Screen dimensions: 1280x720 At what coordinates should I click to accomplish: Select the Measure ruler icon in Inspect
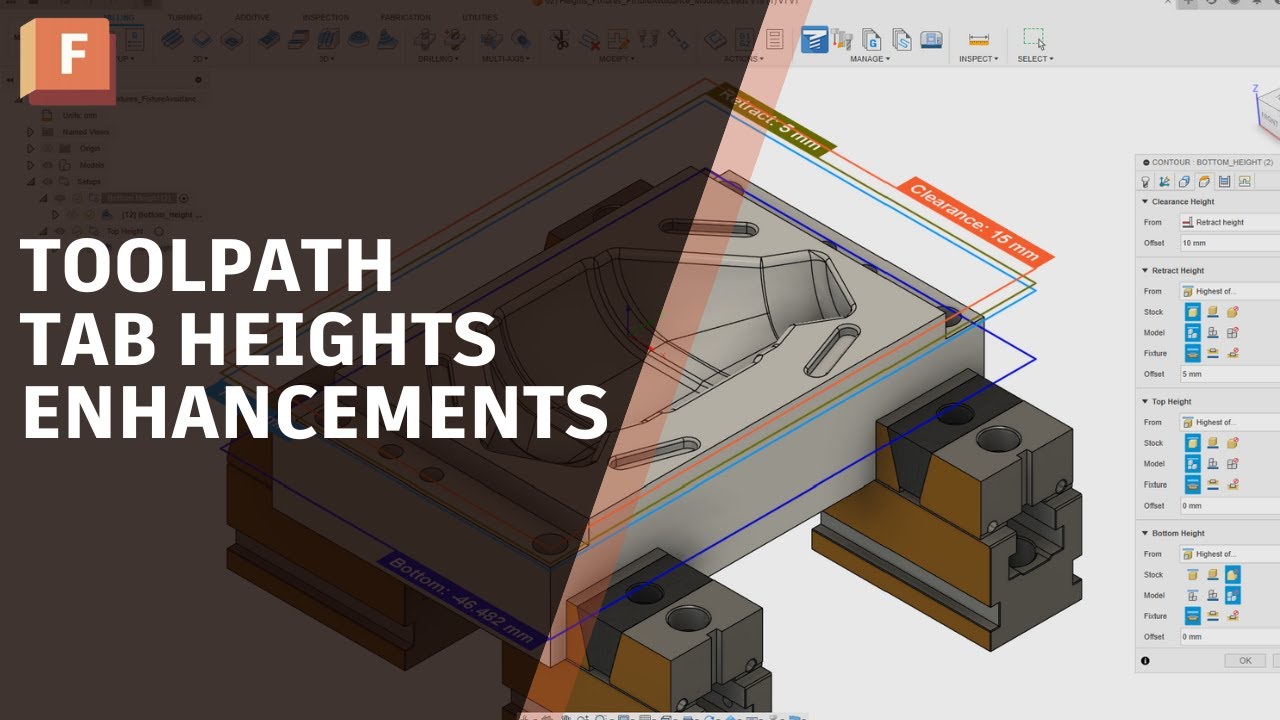[x=978, y=40]
